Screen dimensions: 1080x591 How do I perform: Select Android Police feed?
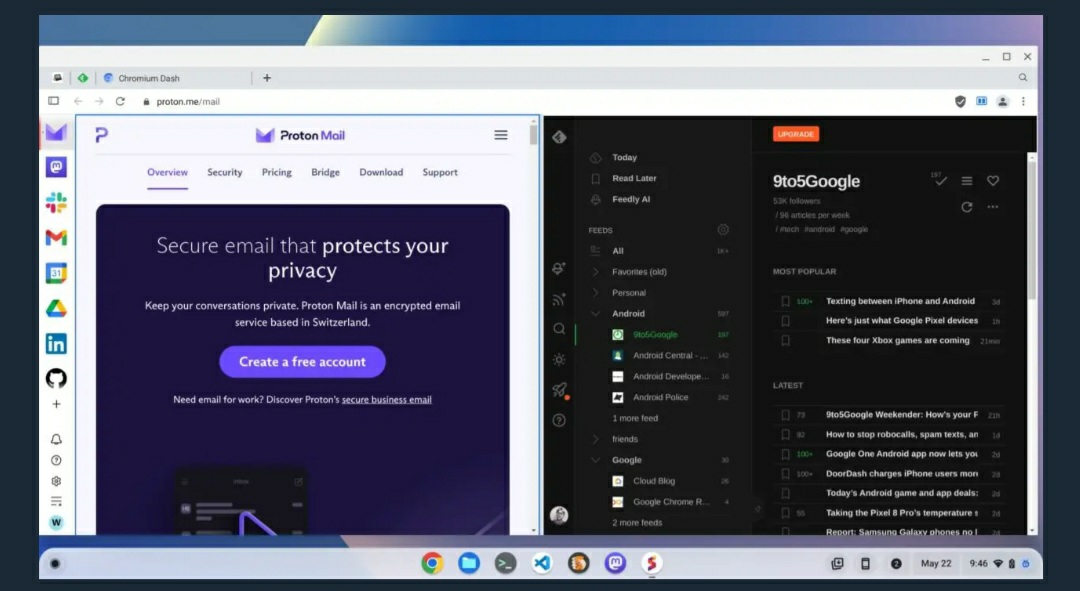(x=661, y=397)
